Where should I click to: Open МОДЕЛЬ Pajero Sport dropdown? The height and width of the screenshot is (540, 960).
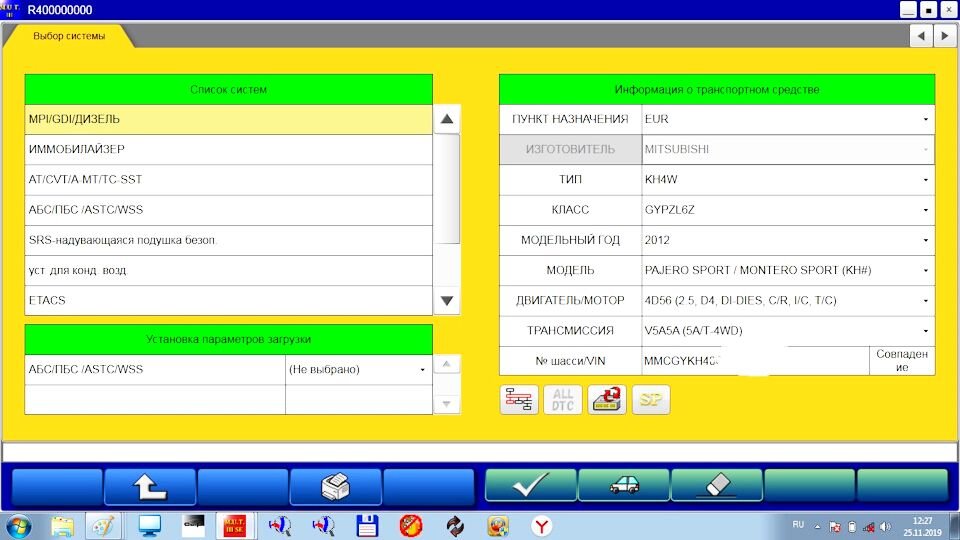(788, 271)
